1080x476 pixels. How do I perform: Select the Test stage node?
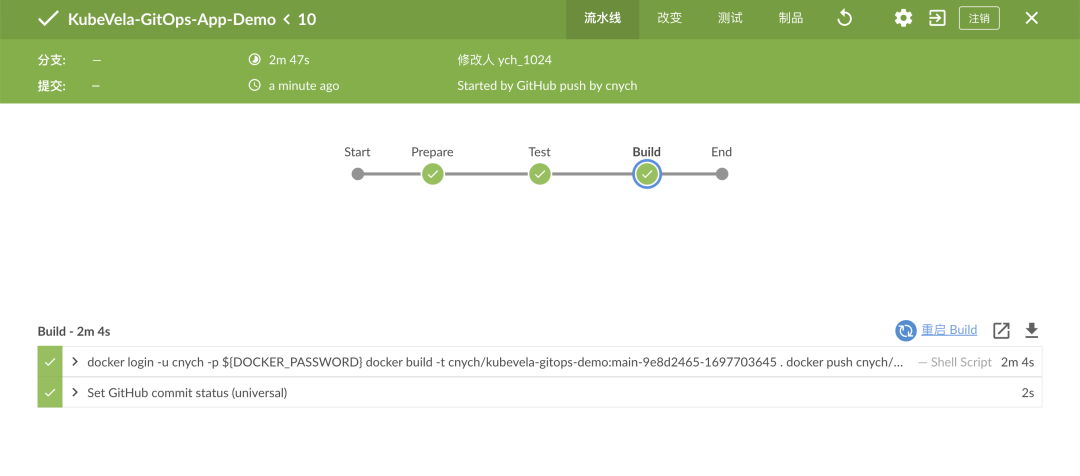pos(540,174)
